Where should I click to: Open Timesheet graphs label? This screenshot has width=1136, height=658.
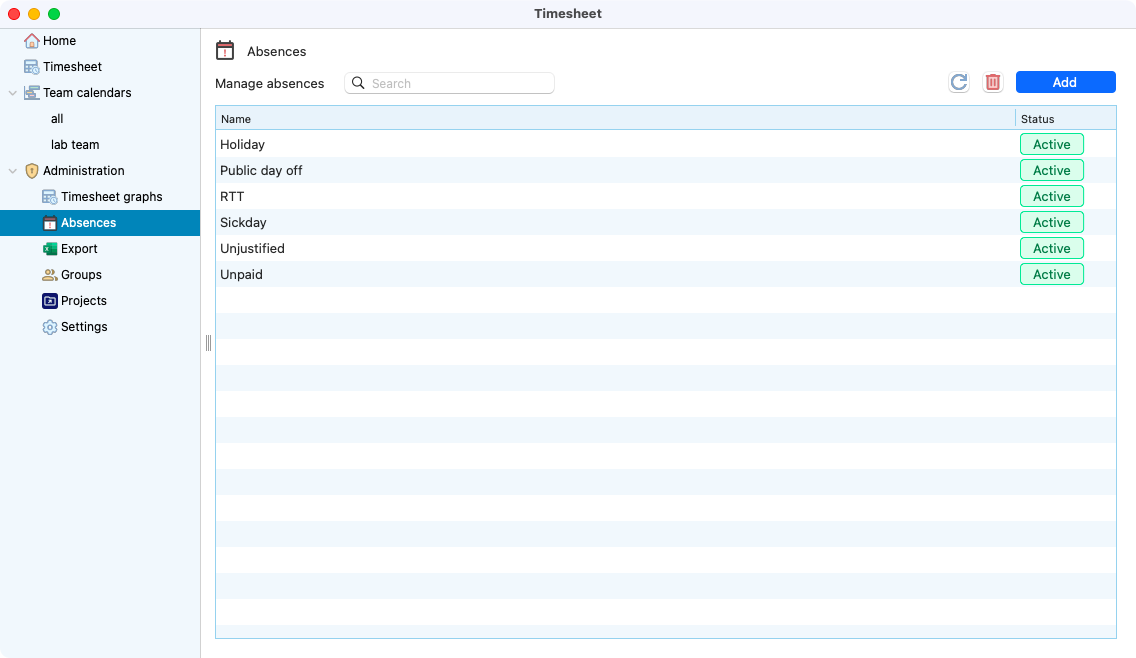coord(112,197)
